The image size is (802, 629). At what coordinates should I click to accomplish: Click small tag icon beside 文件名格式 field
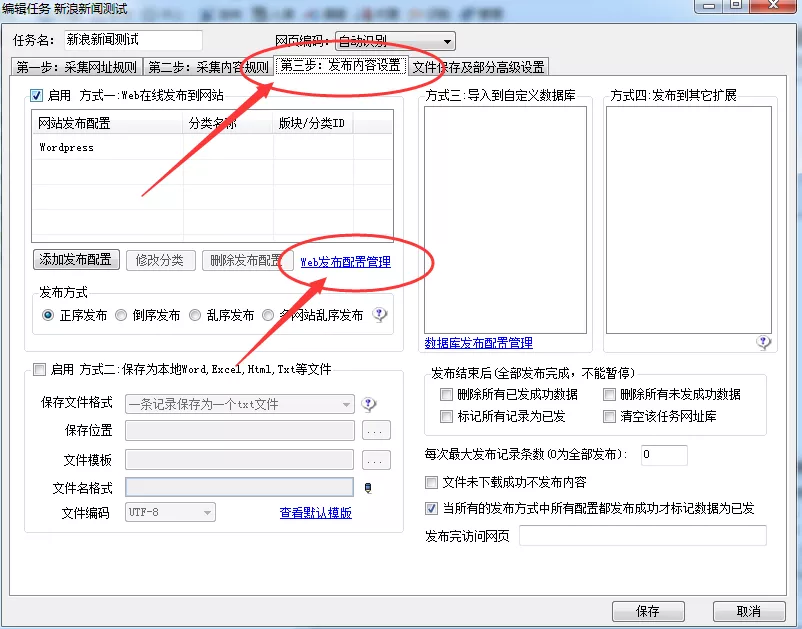pyautogui.click(x=367, y=487)
